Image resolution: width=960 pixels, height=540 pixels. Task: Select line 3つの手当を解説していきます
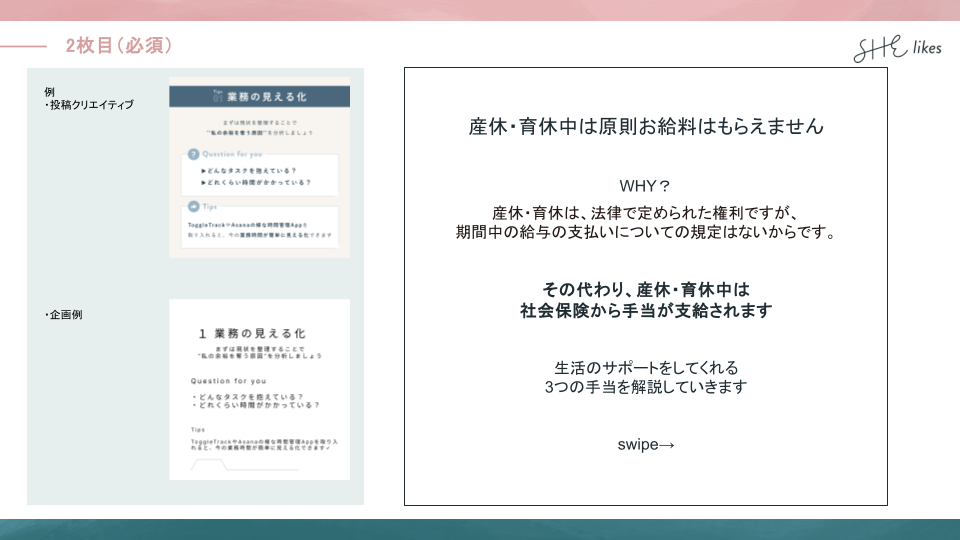coord(646,387)
